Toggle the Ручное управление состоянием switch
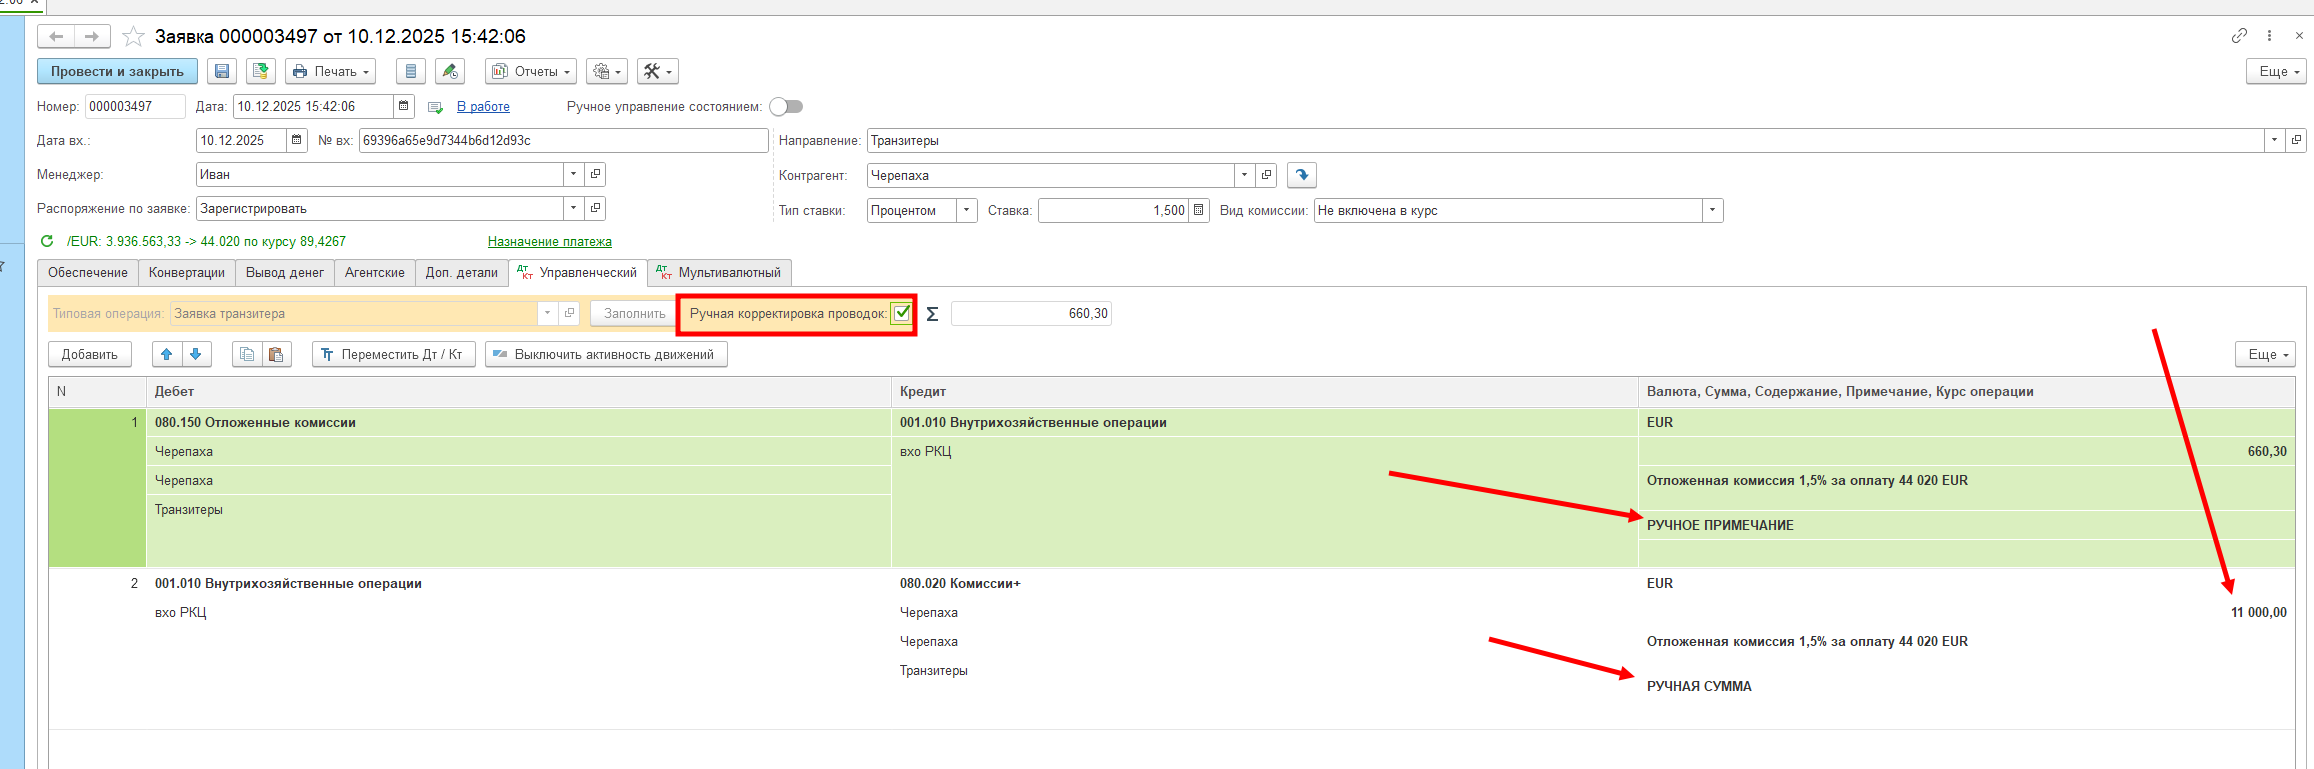 pos(786,106)
